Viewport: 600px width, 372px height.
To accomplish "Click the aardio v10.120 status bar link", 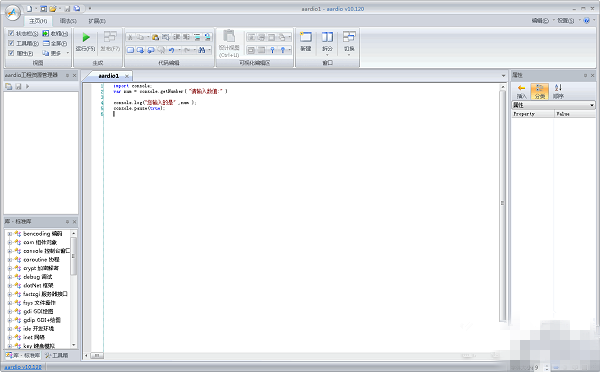I will 23,367.
